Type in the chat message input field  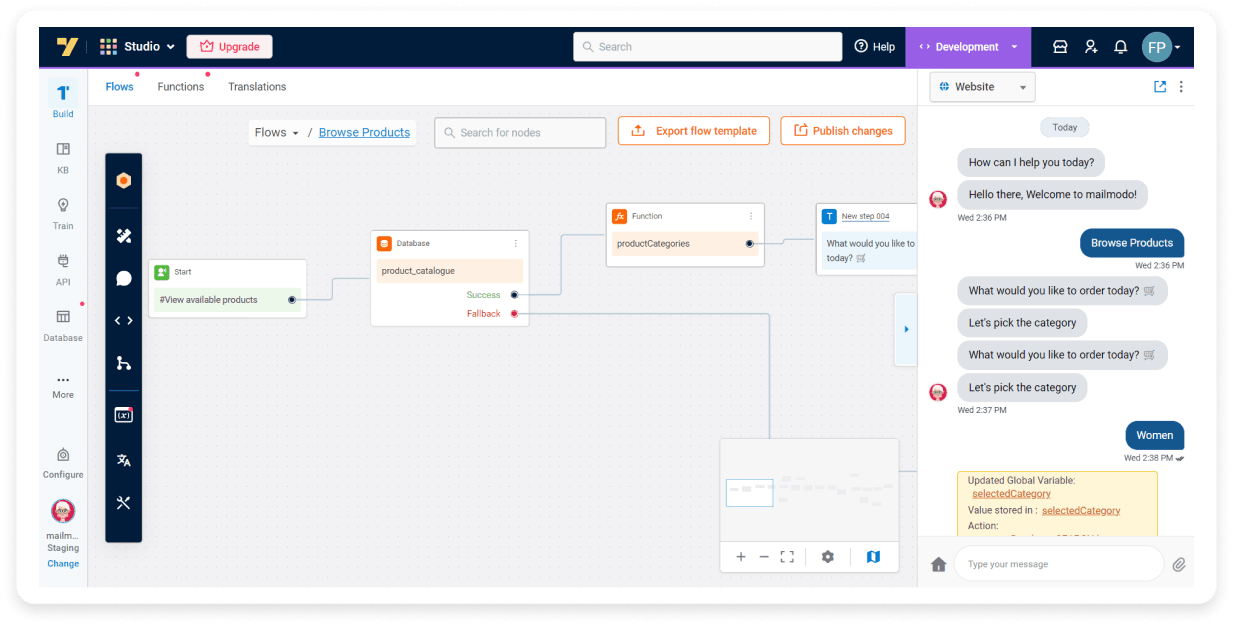(1058, 563)
